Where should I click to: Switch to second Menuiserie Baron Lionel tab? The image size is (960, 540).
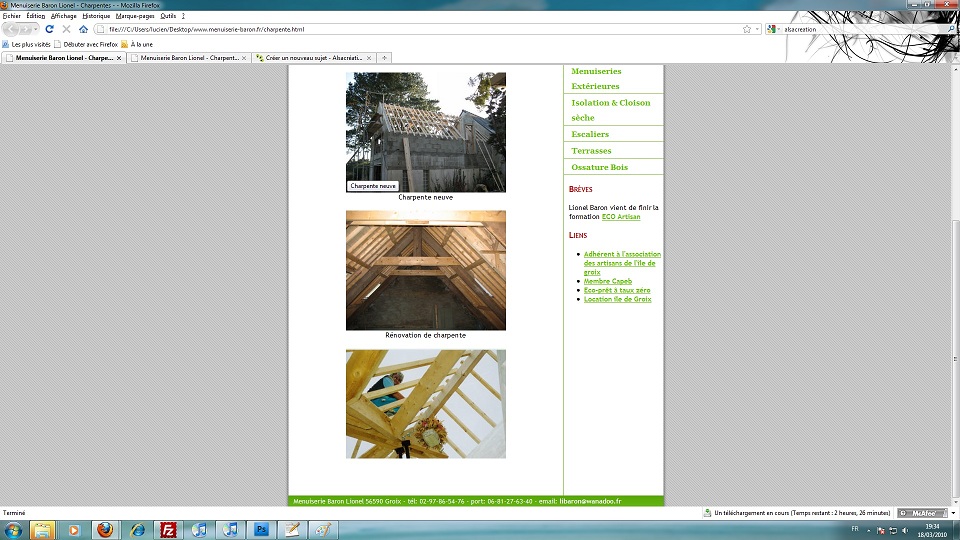189,58
